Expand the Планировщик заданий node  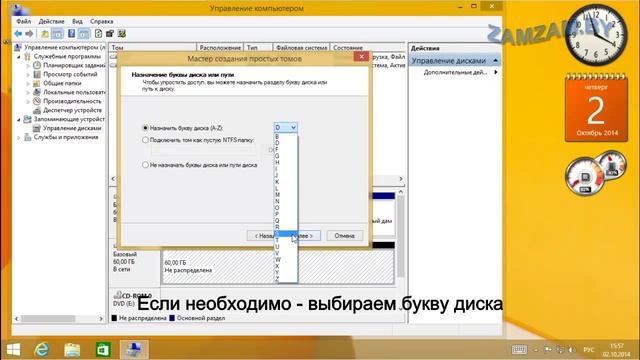(28, 65)
